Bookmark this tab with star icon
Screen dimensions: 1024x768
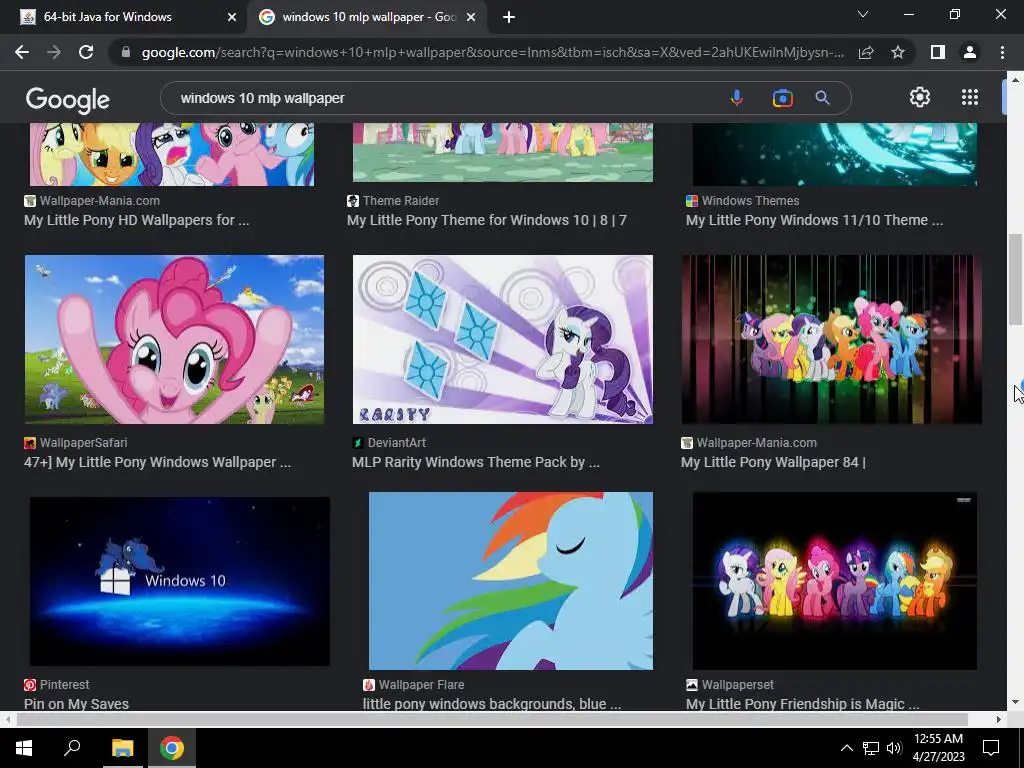(x=898, y=52)
